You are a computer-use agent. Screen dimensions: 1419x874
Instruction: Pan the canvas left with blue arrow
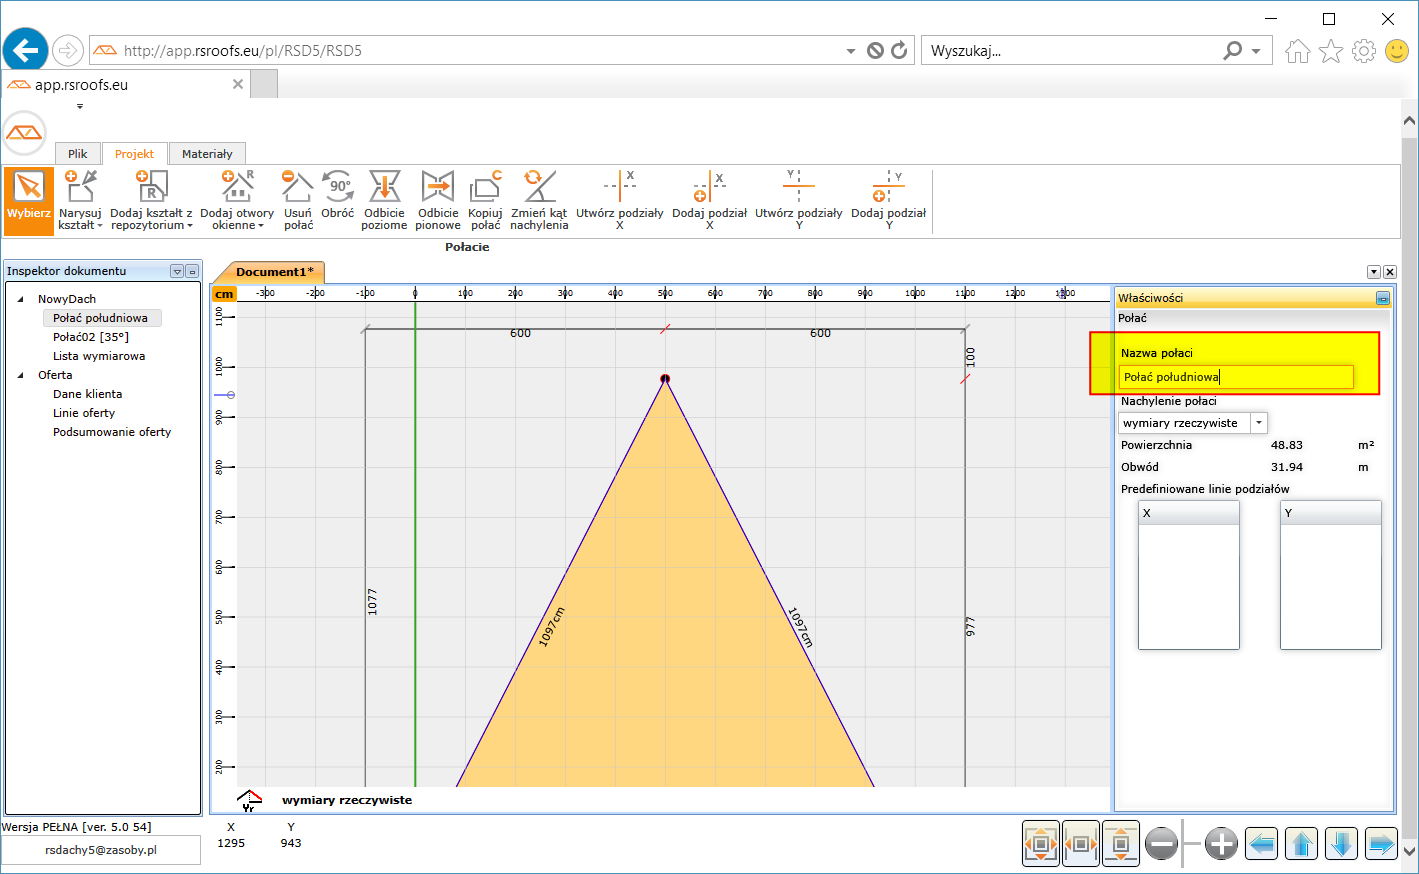pyautogui.click(x=1262, y=844)
